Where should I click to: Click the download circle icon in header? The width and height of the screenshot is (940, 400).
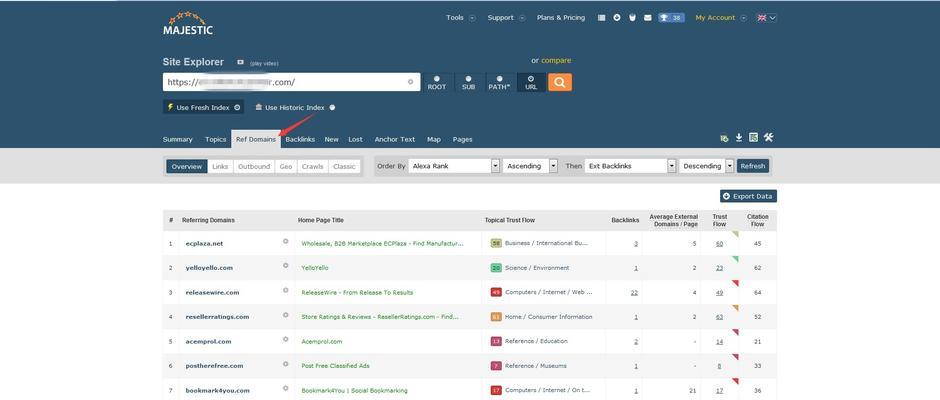617,18
